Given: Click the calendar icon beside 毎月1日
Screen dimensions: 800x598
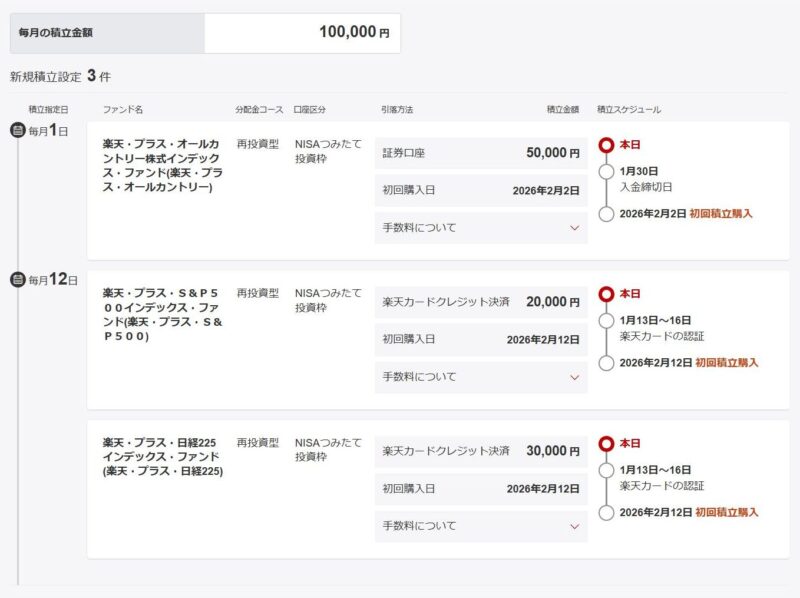Looking at the screenshot, I should [17, 130].
